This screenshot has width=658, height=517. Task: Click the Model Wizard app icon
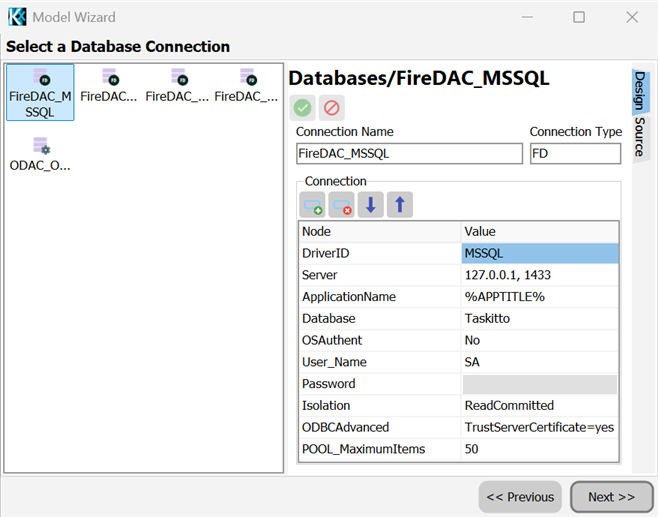(17, 17)
